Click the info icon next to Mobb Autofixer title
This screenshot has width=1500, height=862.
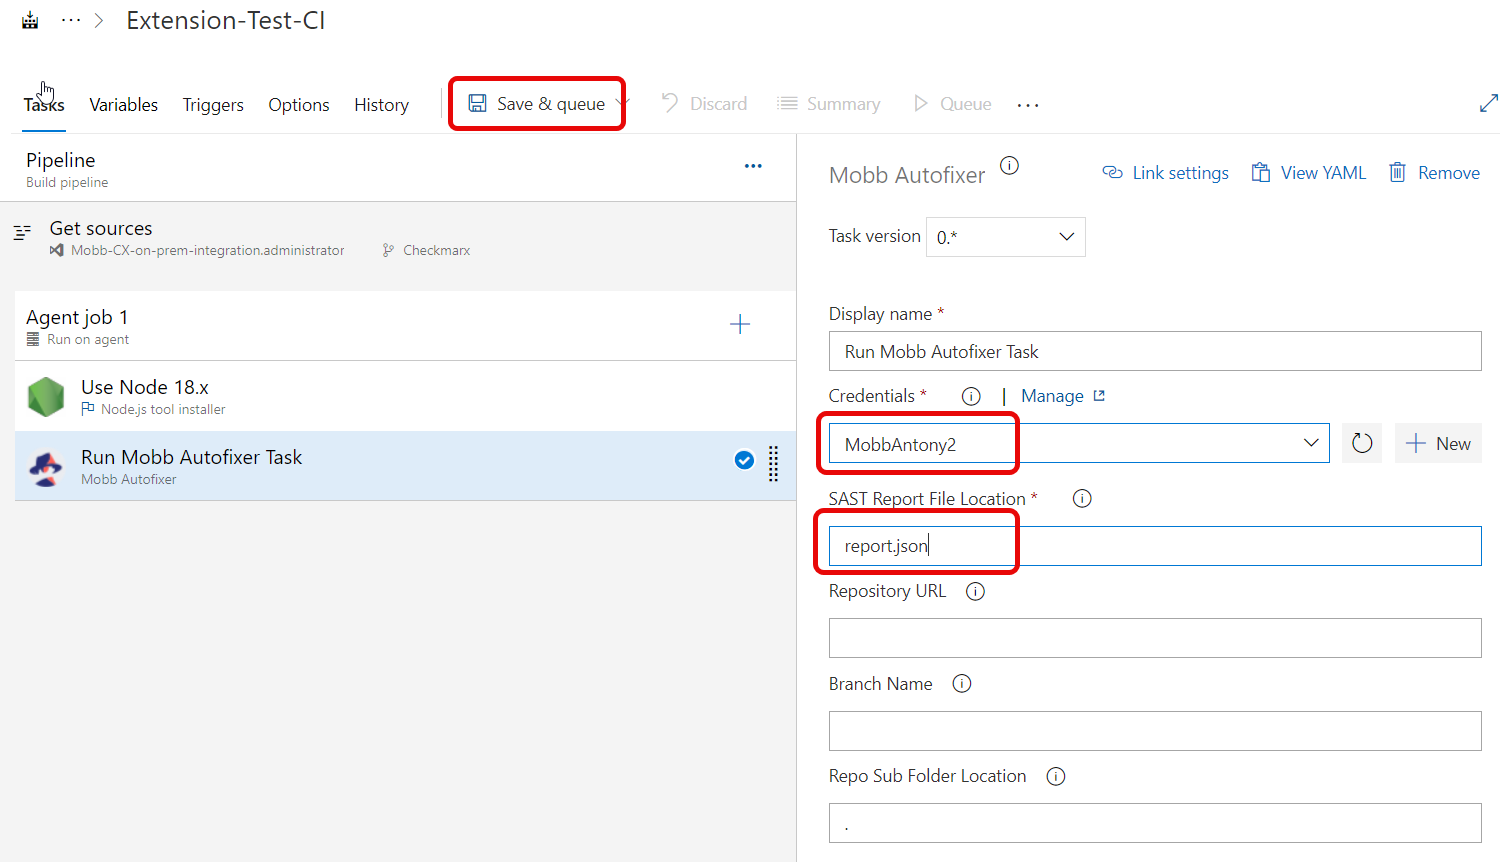click(x=1009, y=166)
